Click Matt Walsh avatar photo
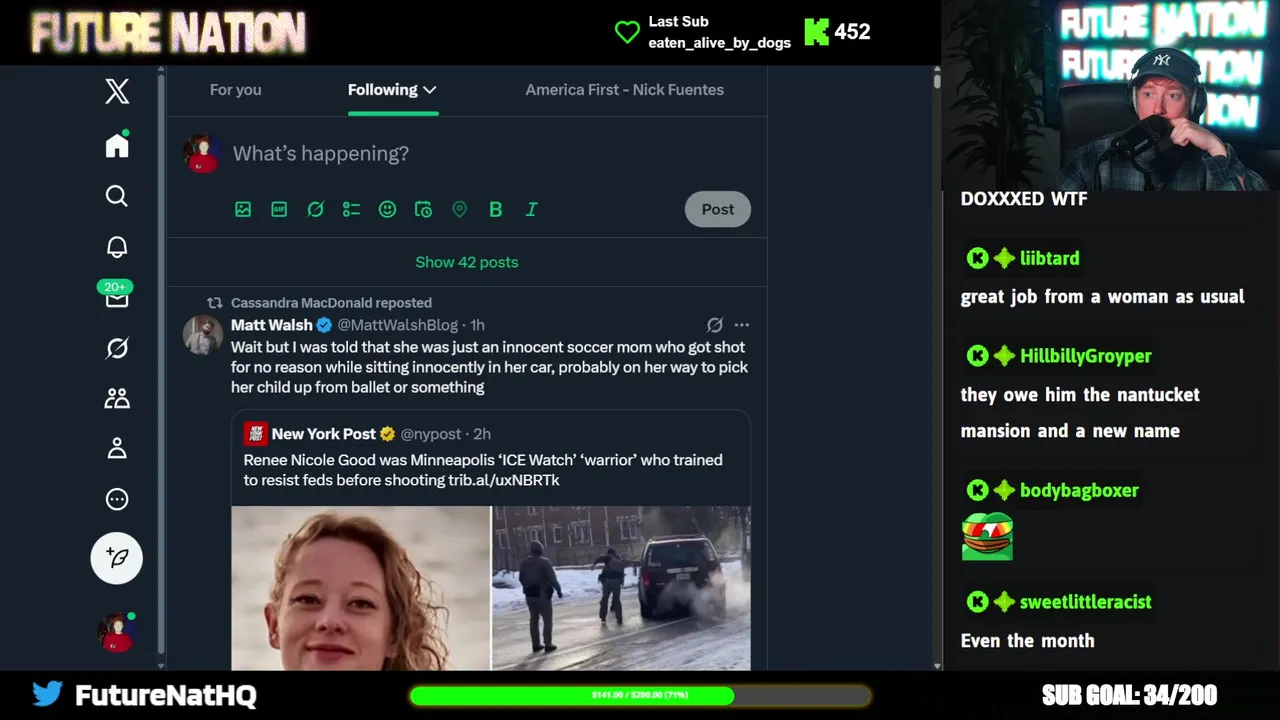 202,335
